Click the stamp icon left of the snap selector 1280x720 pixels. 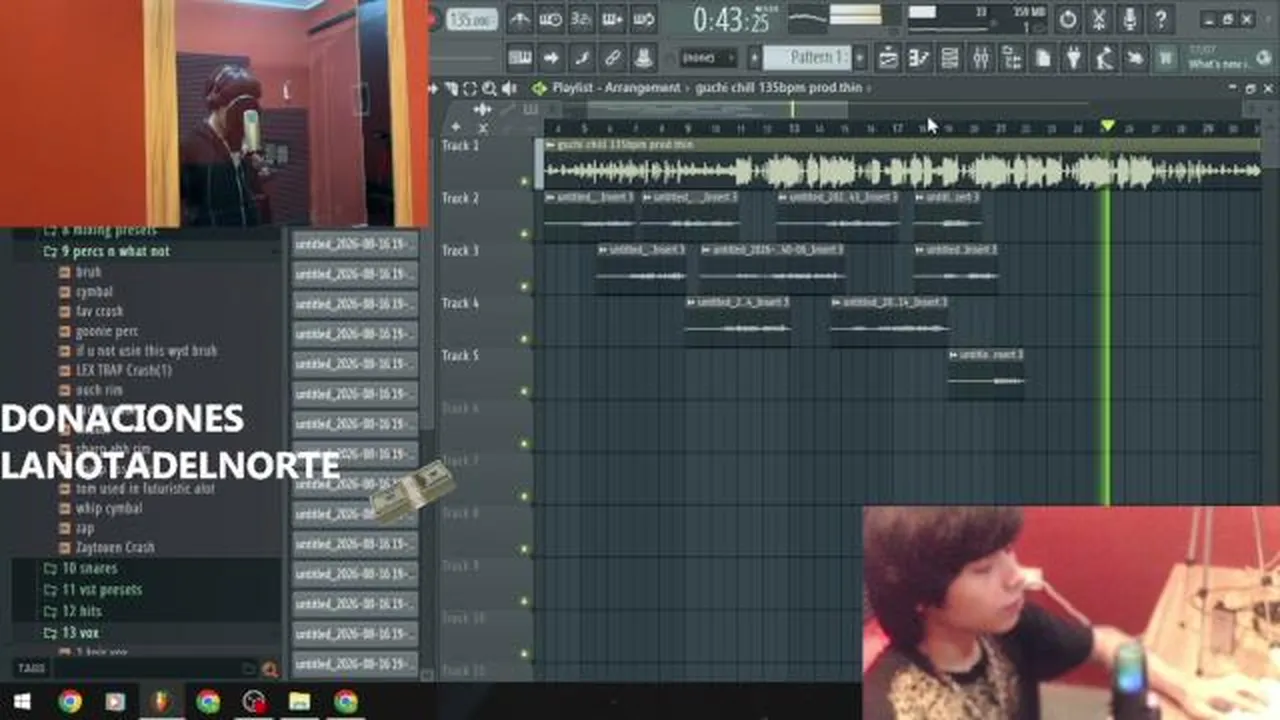pos(643,58)
